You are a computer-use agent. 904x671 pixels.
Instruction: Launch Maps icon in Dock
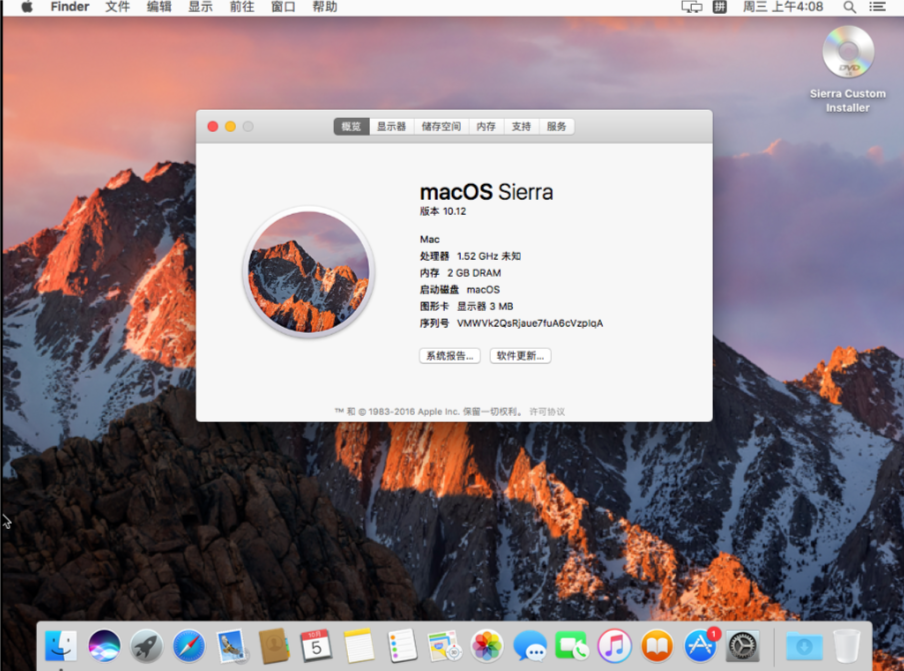click(444, 646)
